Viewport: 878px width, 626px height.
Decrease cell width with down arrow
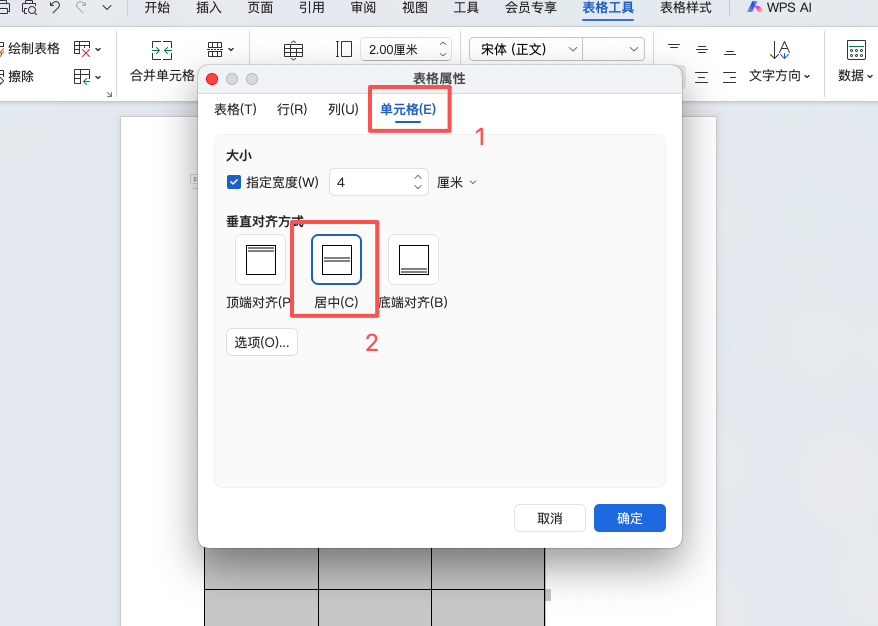(x=418, y=187)
